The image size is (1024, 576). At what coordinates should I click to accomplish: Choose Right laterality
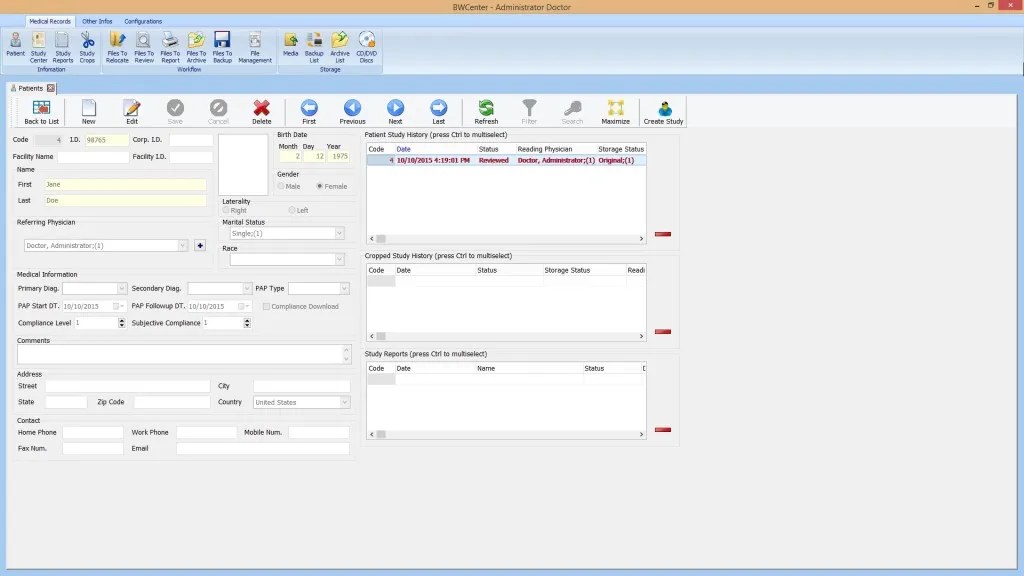point(226,210)
